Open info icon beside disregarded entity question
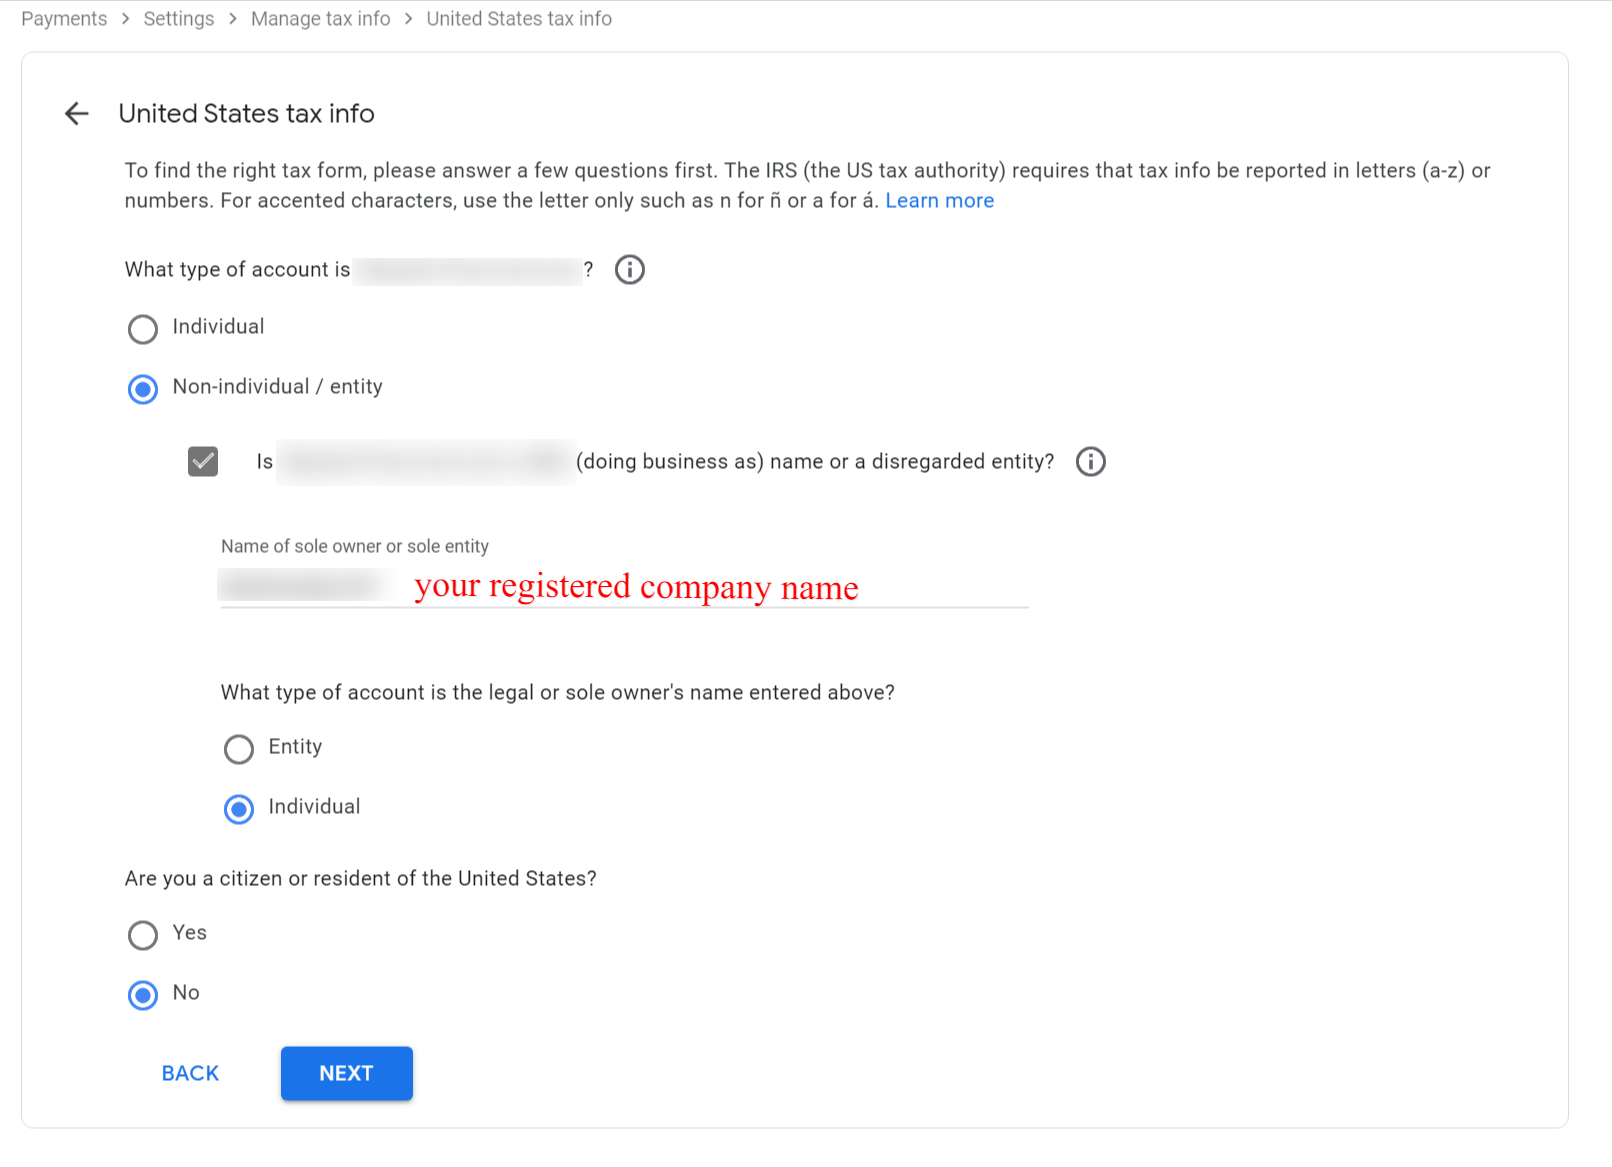 click(x=1091, y=462)
